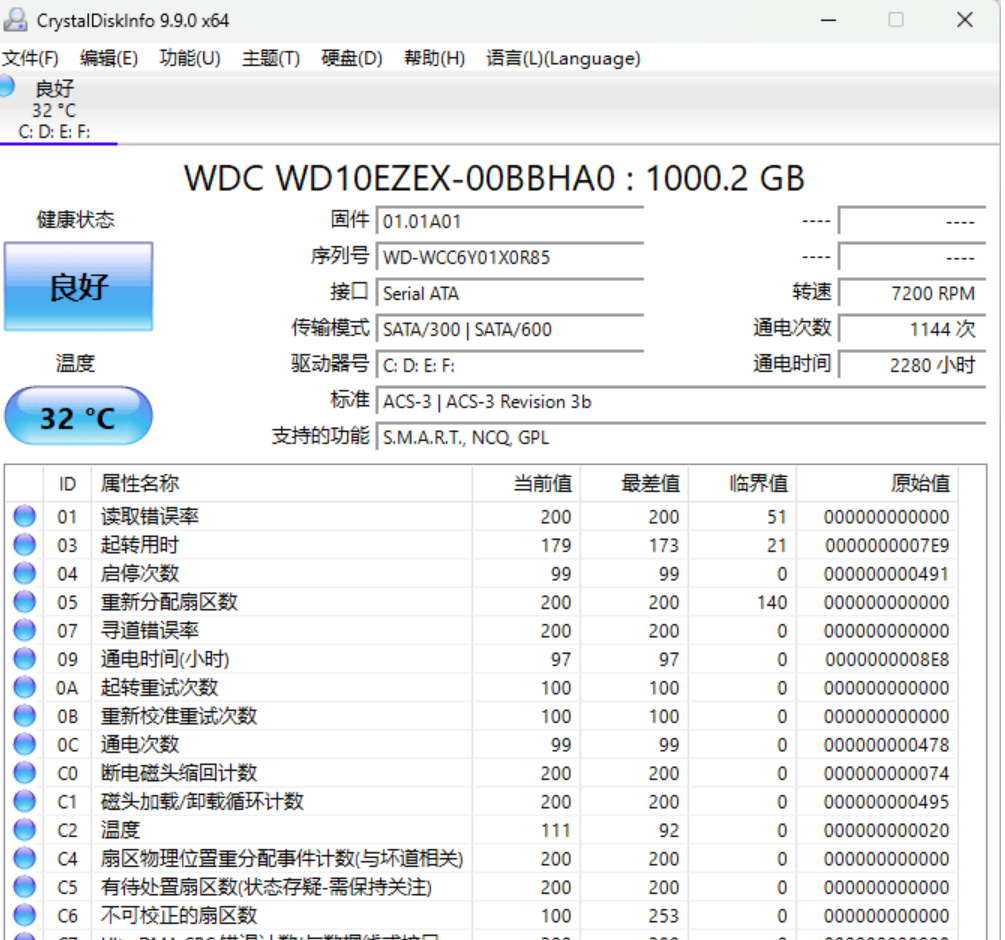Click the CrystalDiskInfo app icon in title bar
This screenshot has width=1005, height=940.
tap(15, 21)
